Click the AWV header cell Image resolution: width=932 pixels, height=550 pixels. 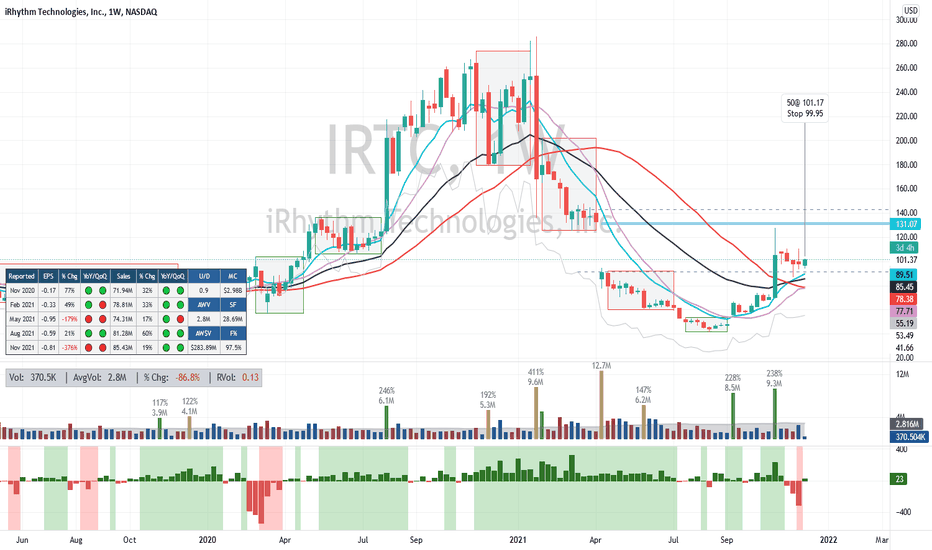(204, 304)
